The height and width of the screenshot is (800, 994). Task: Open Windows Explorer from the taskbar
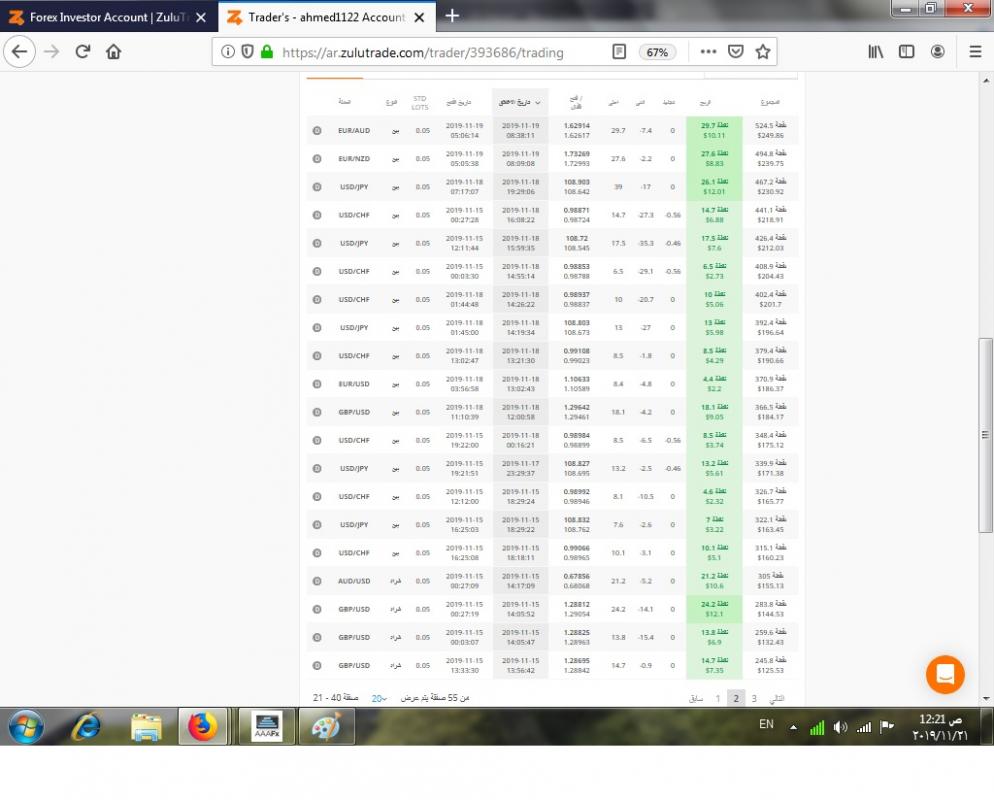[145, 726]
